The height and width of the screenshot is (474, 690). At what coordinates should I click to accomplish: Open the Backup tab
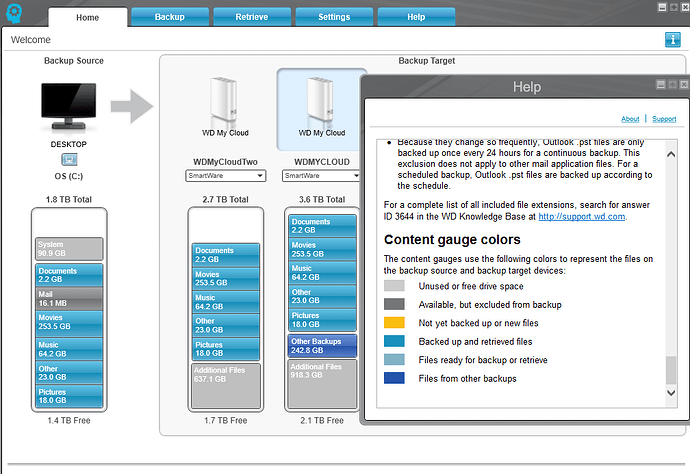(170, 17)
